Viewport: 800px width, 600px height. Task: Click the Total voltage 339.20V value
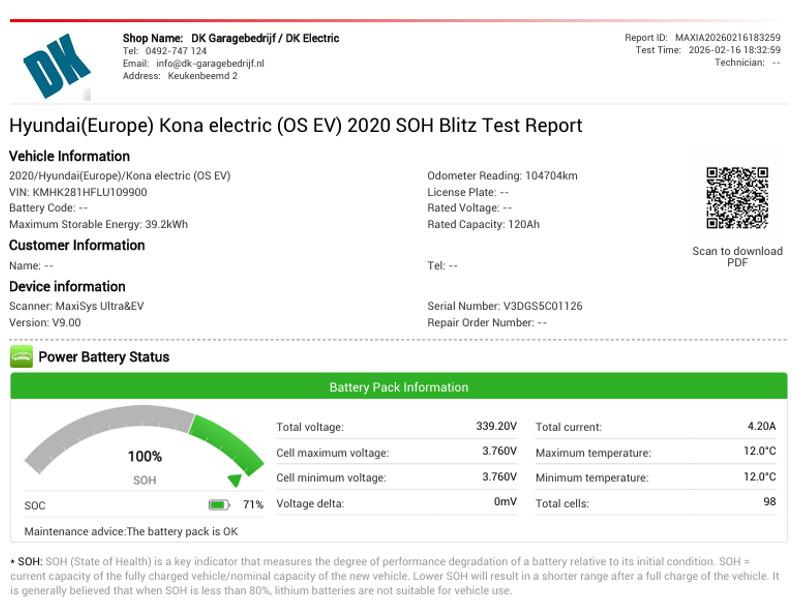496,427
